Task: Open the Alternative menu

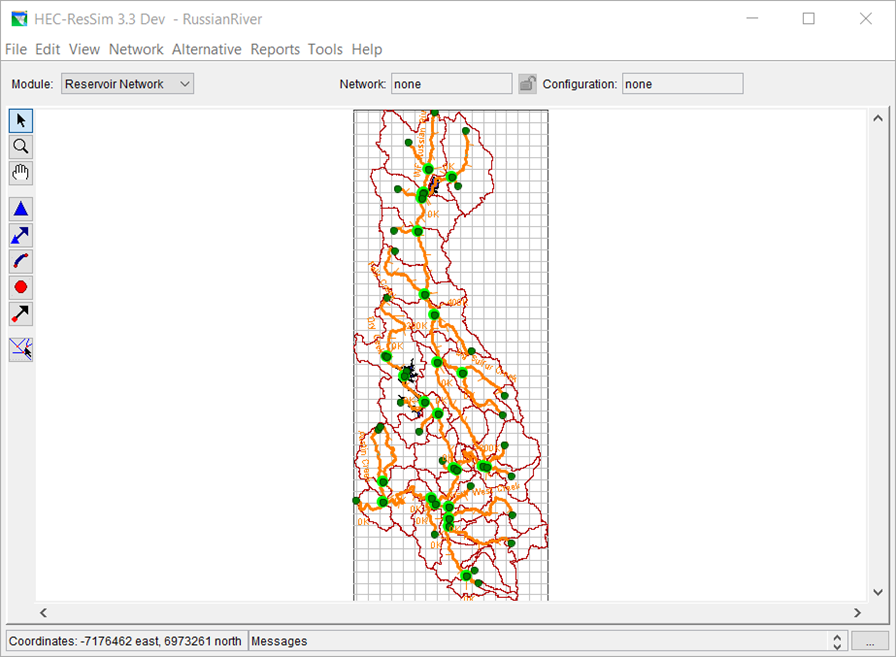Action: pyautogui.click(x=206, y=49)
